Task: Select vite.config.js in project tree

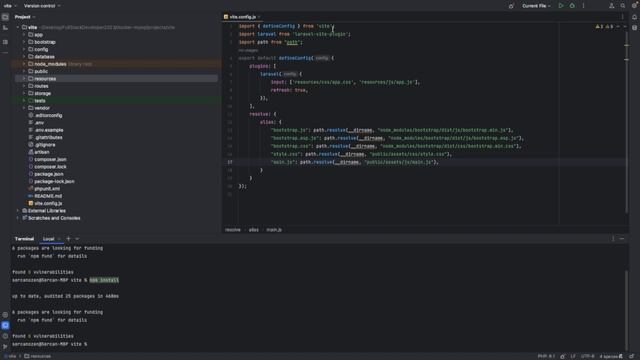Action: click(x=48, y=204)
